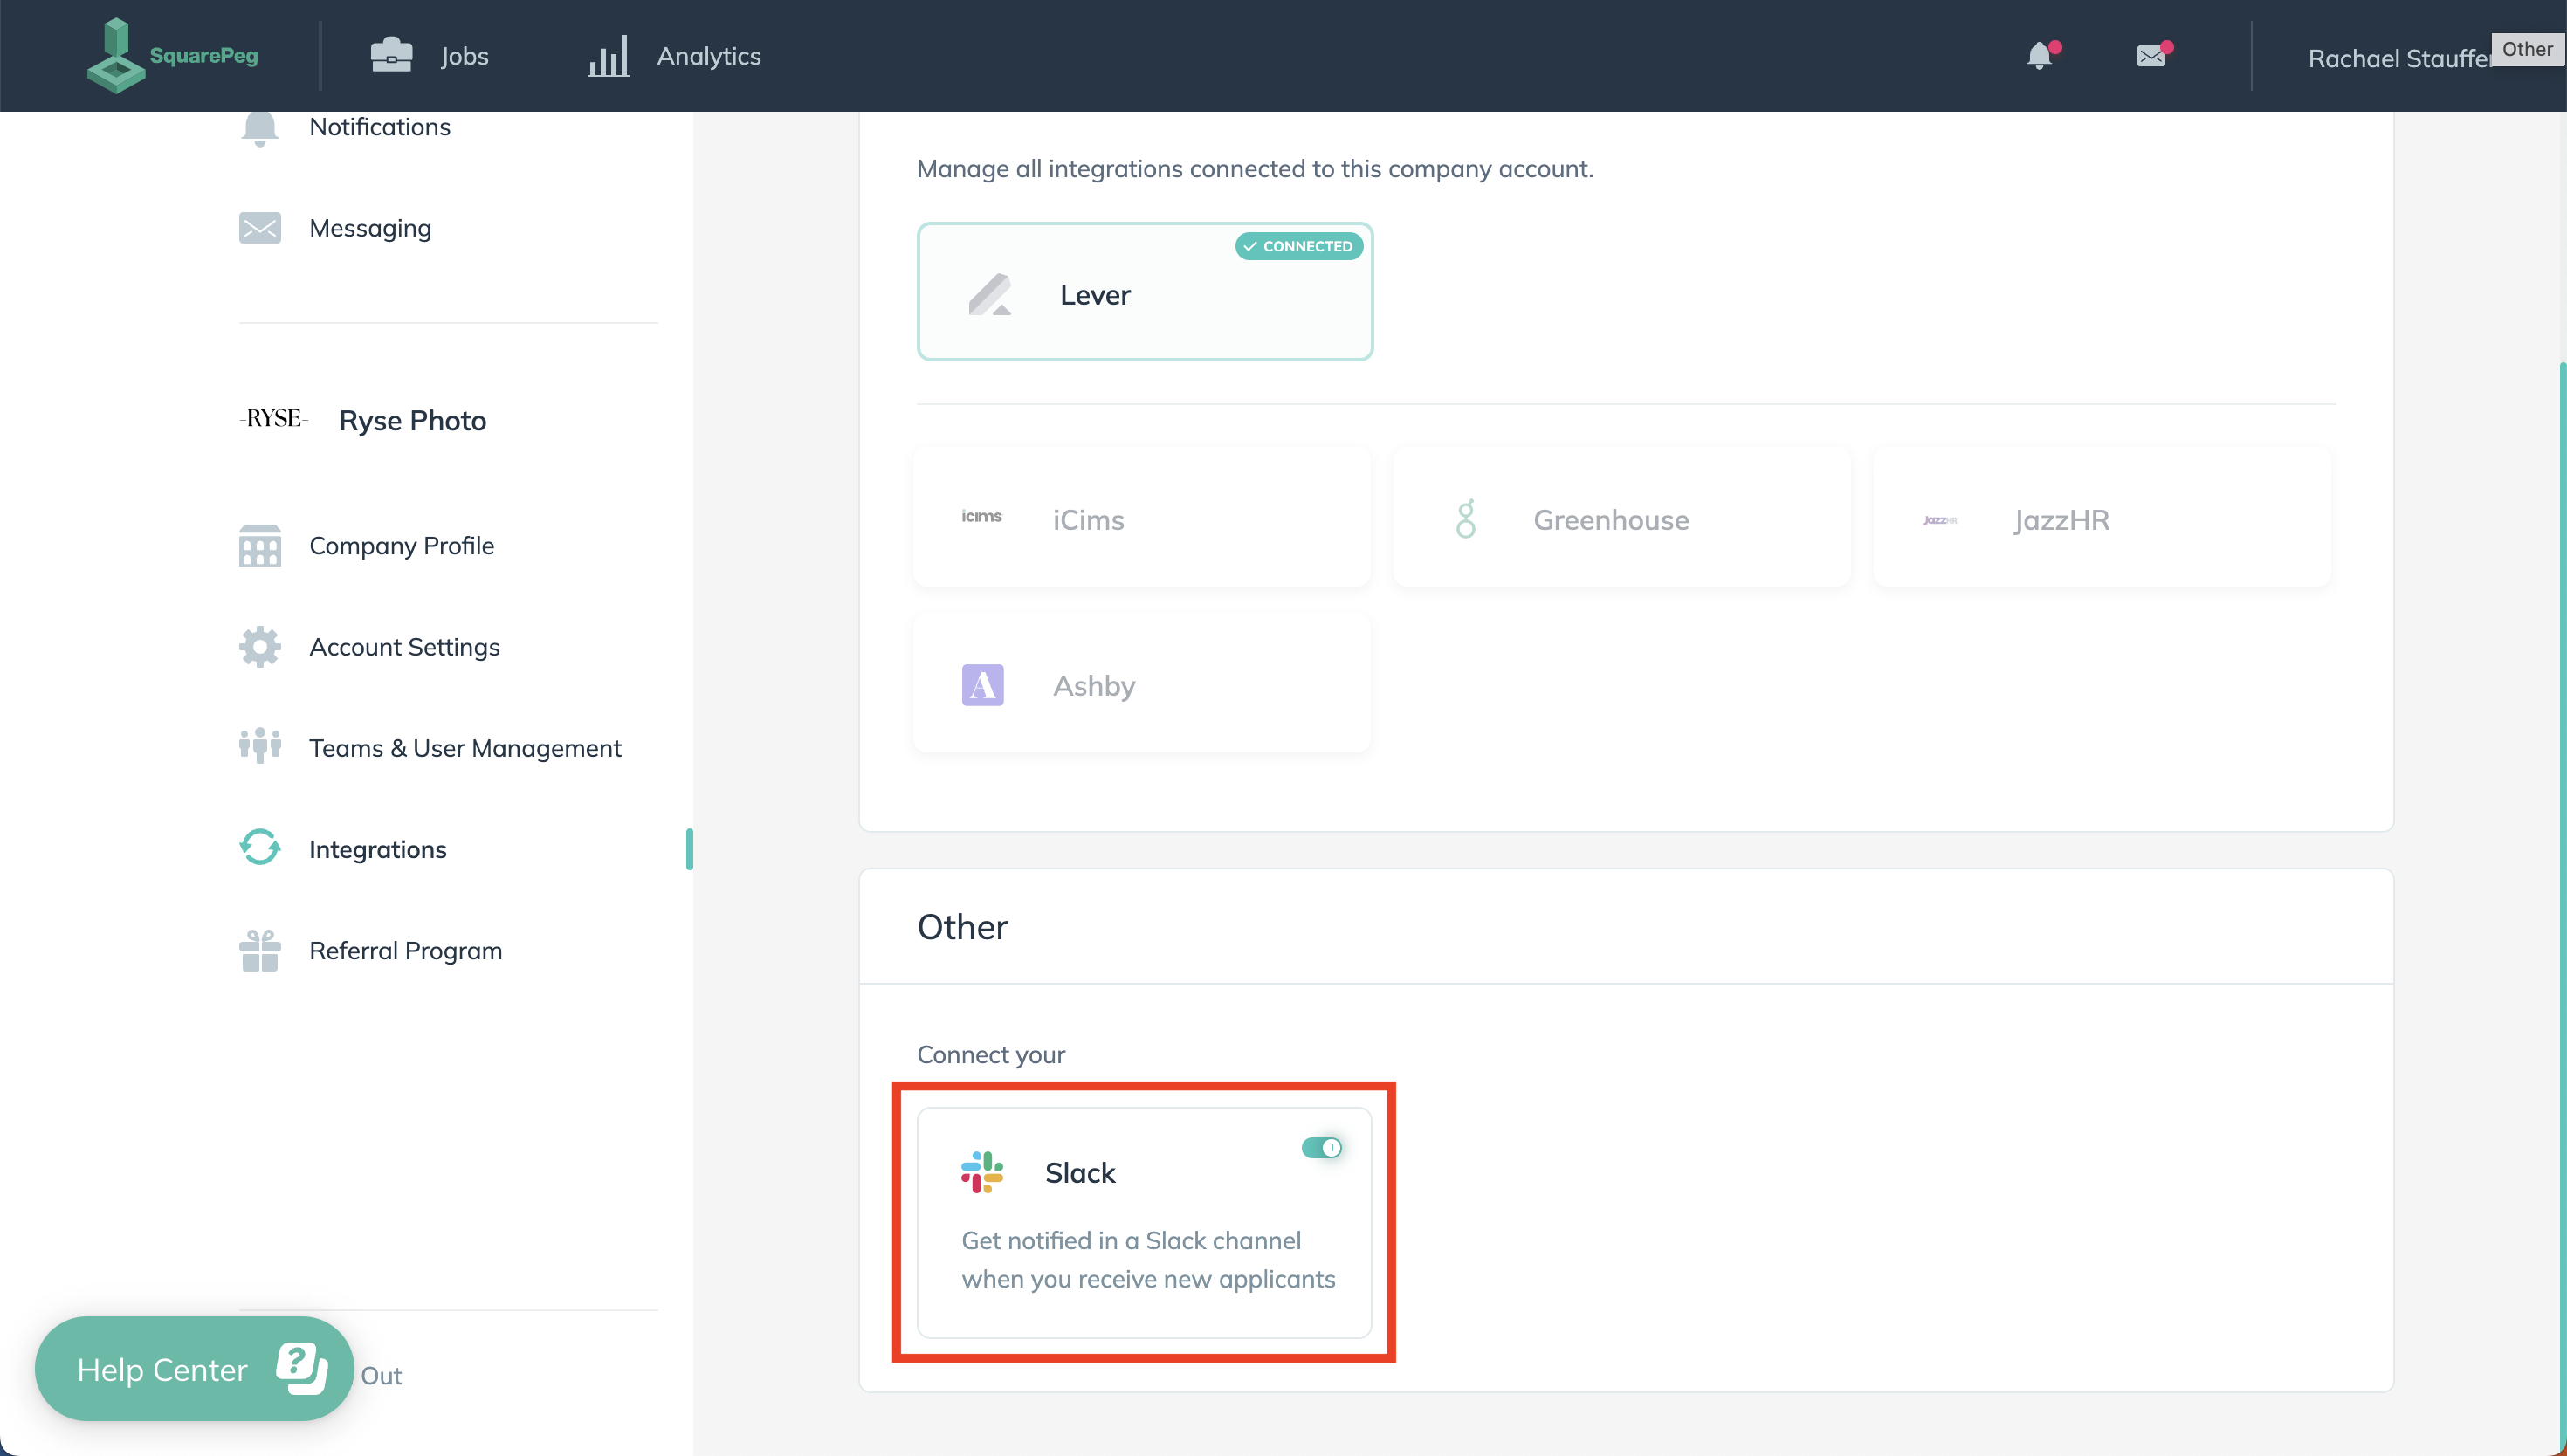Viewport: 2567px width, 1456px height.
Task: Click sidebar Messaging envelope icon
Action: pos(260,228)
